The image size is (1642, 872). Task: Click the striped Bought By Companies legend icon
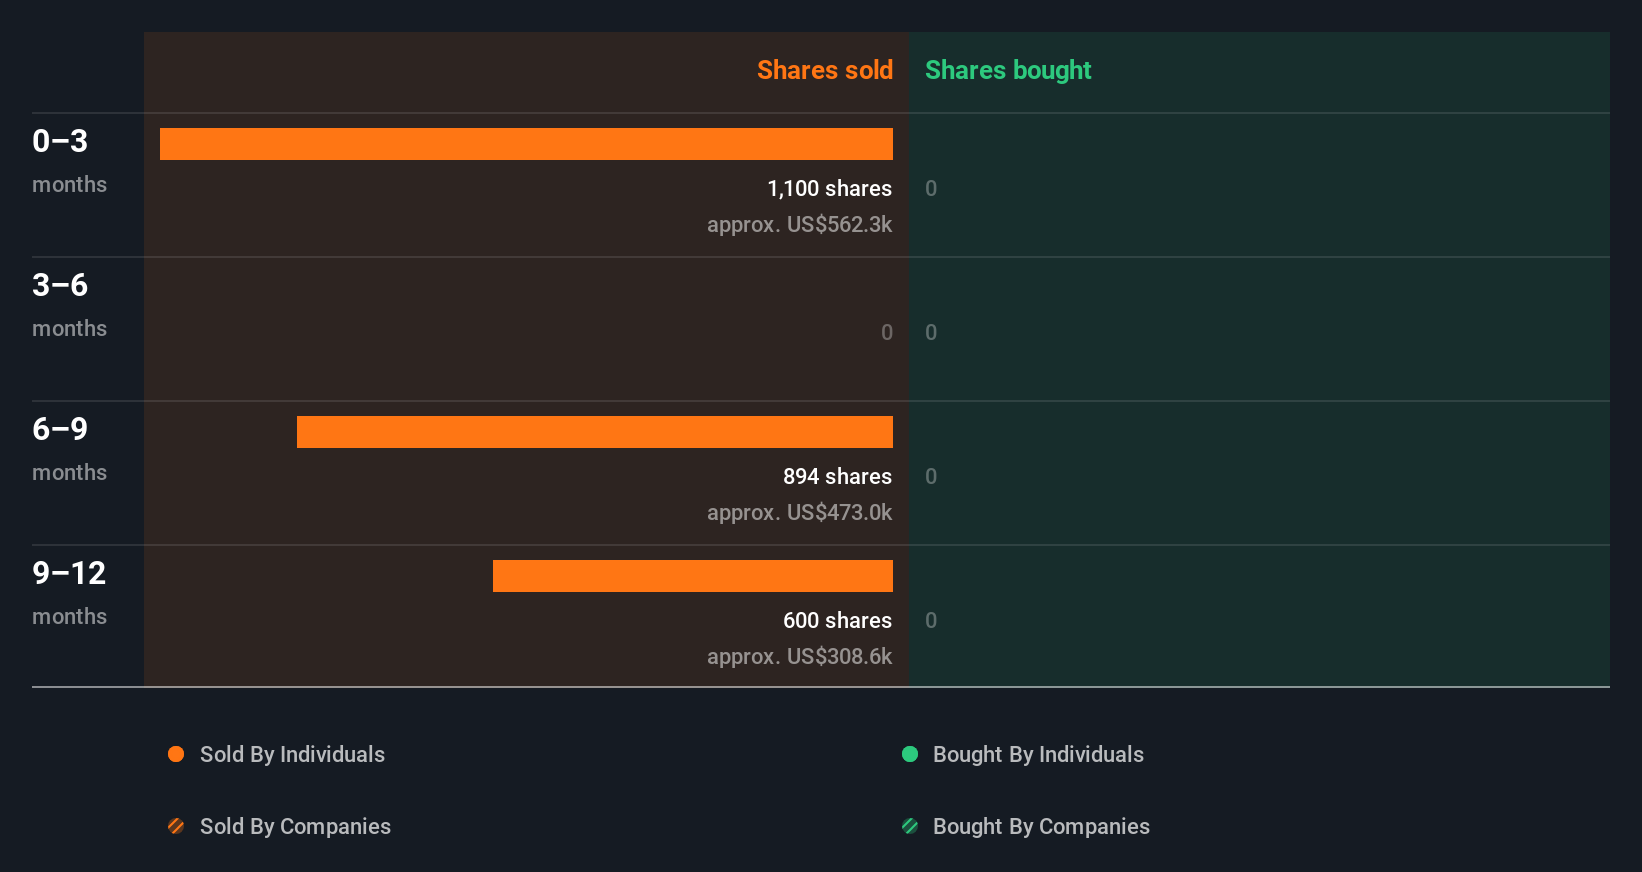click(x=910, y=826)
